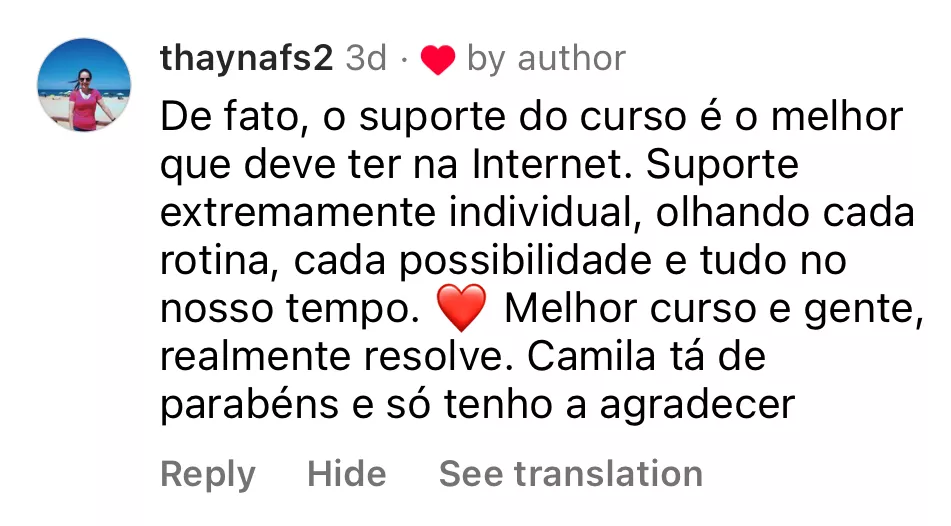Click the "by author" label

pos(546,60)
